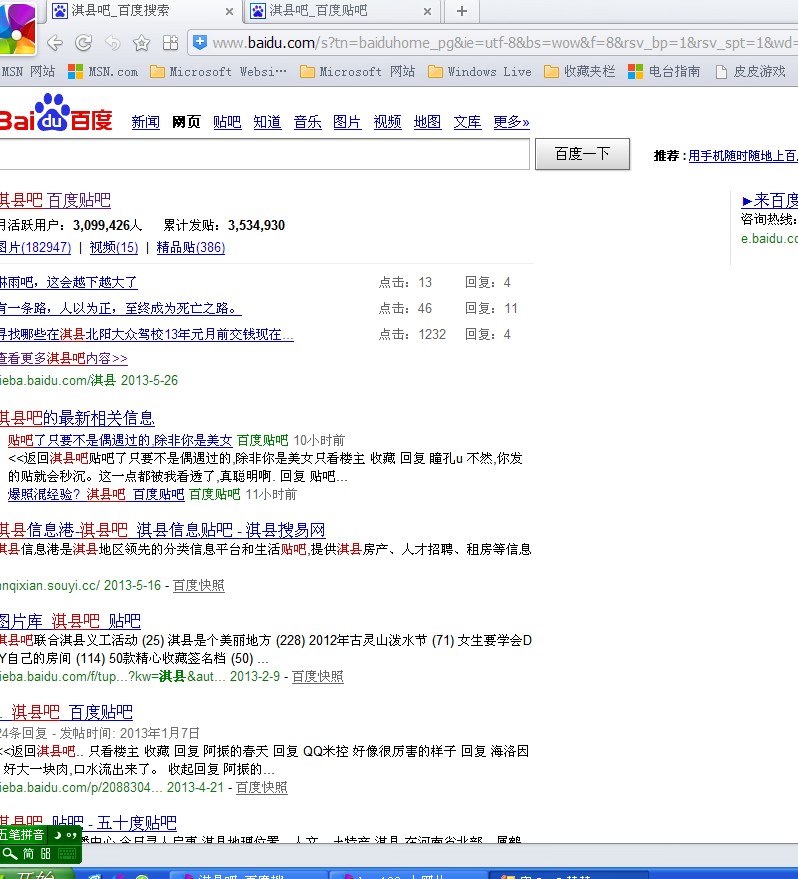Image resolution: width=798 pixels, height=879 pixels.
Task: Open post 有一条路，人以为正
Action: tap(120, 308)
